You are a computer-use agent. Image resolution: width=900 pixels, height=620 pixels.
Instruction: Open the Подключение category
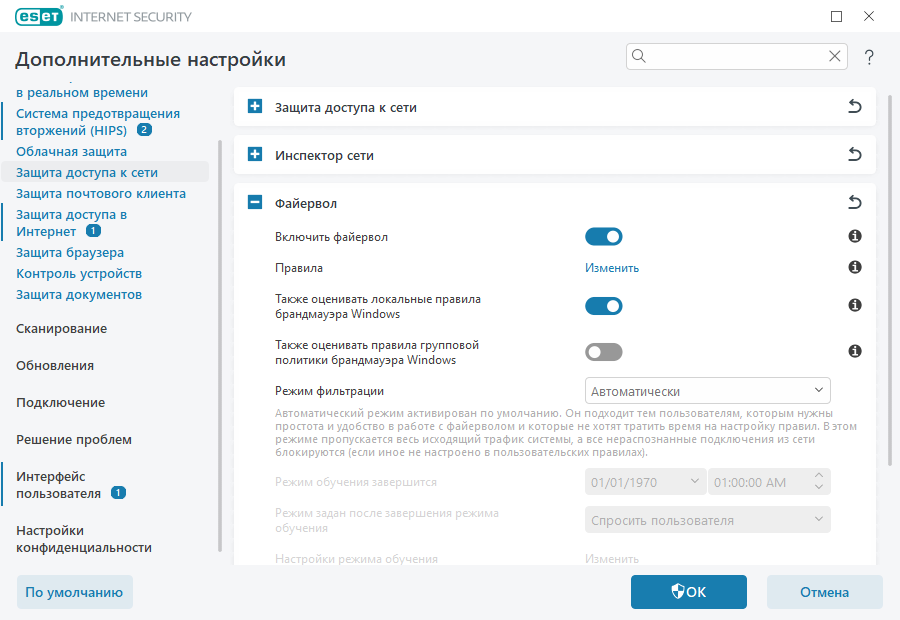(60, 402)
